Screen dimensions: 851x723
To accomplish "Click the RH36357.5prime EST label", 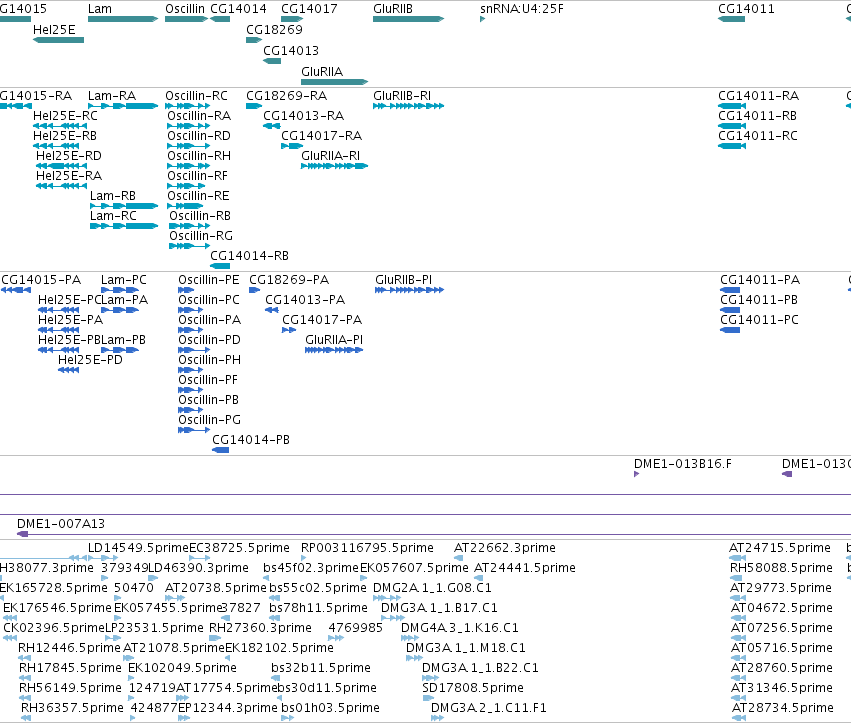I will coord(73,708).
